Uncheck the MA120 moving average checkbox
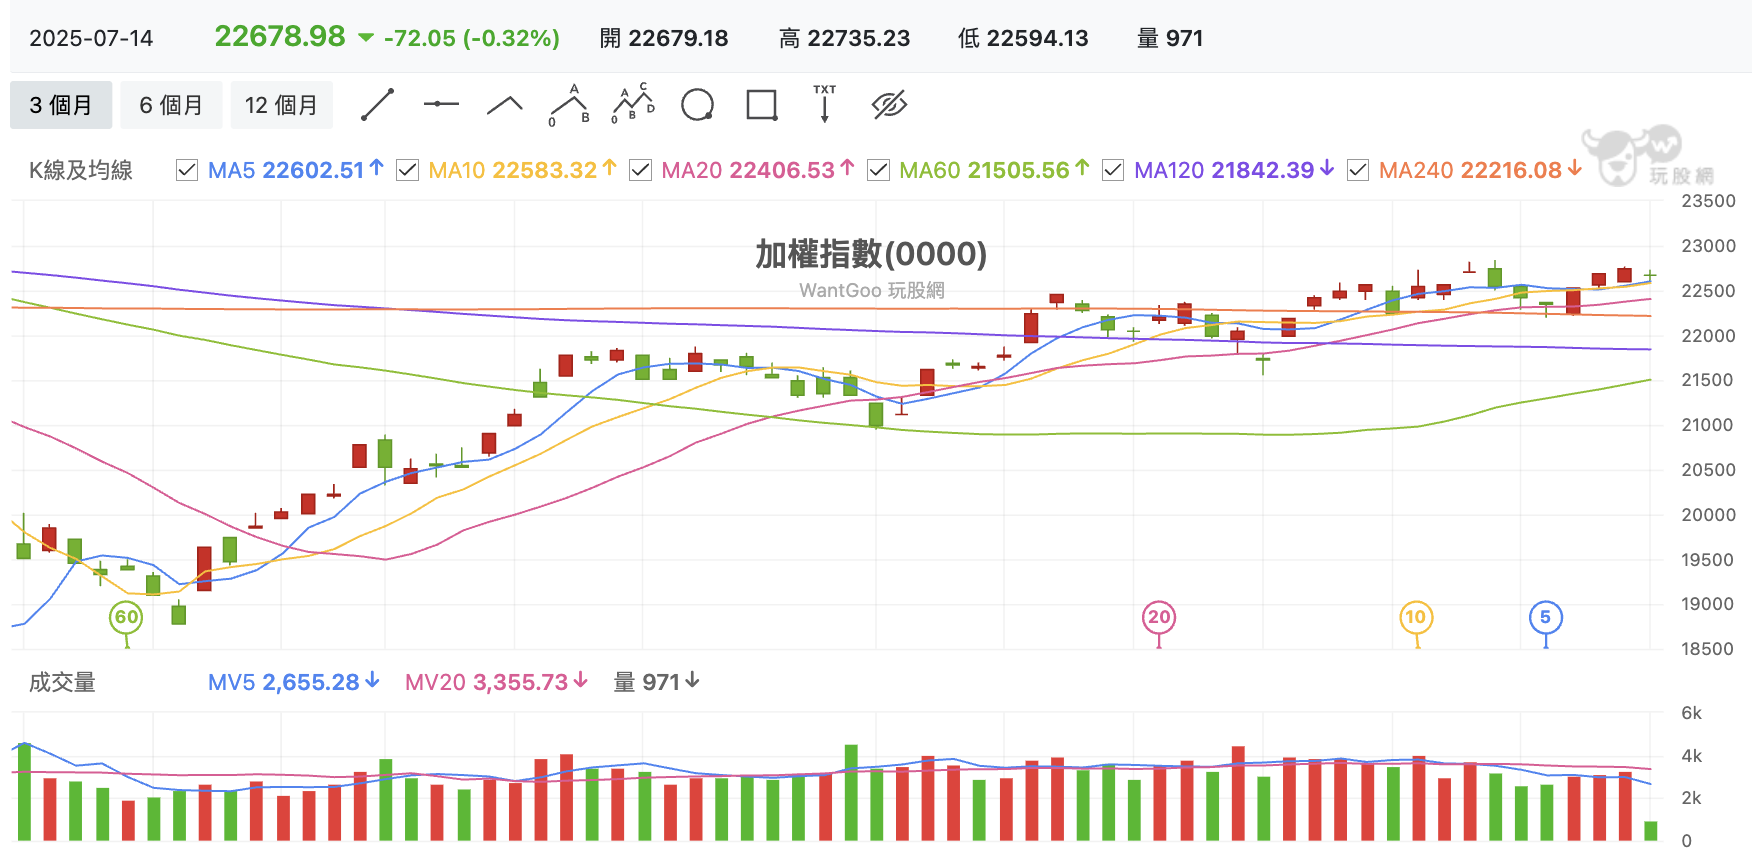 pos(1112,170)
